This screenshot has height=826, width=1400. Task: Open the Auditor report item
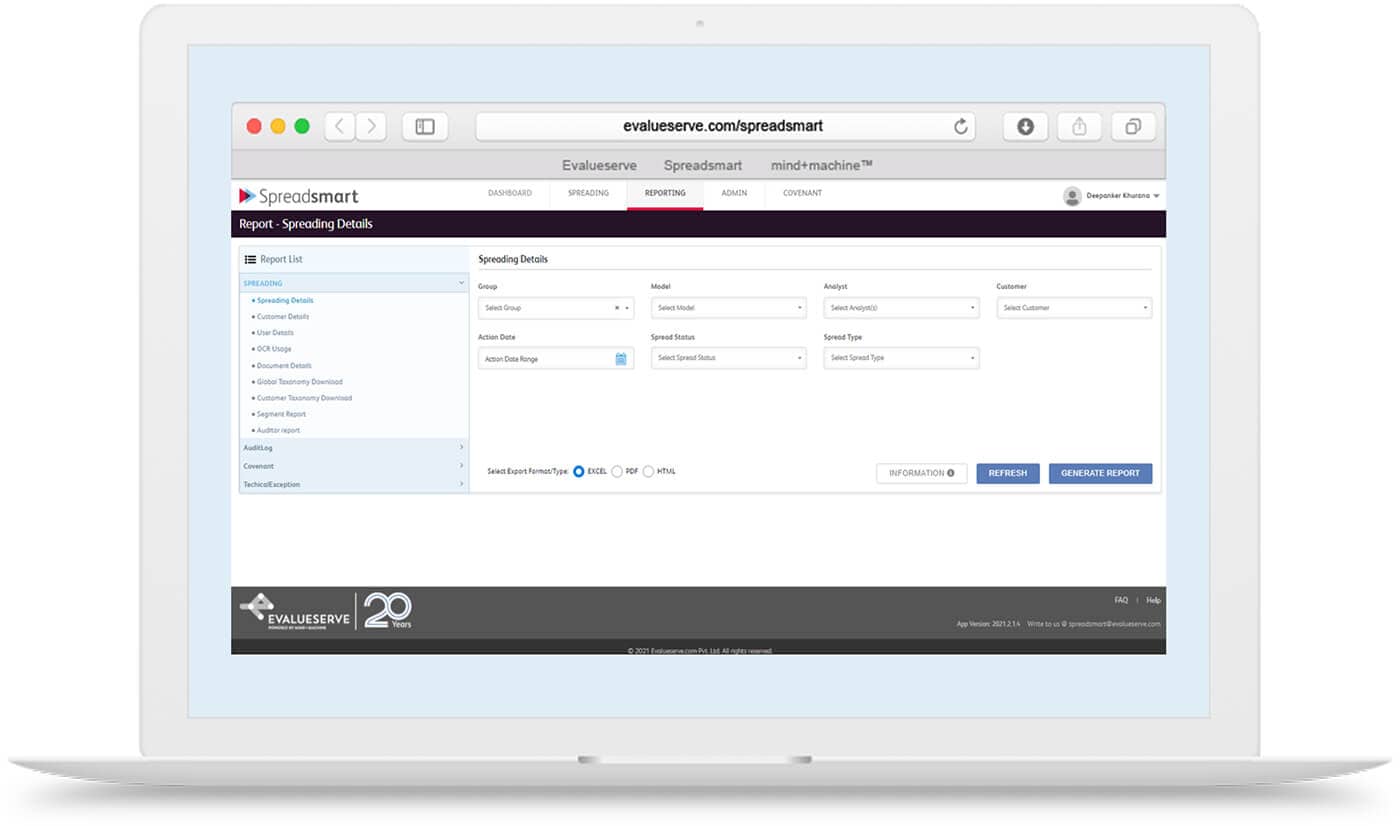(278, 430)
